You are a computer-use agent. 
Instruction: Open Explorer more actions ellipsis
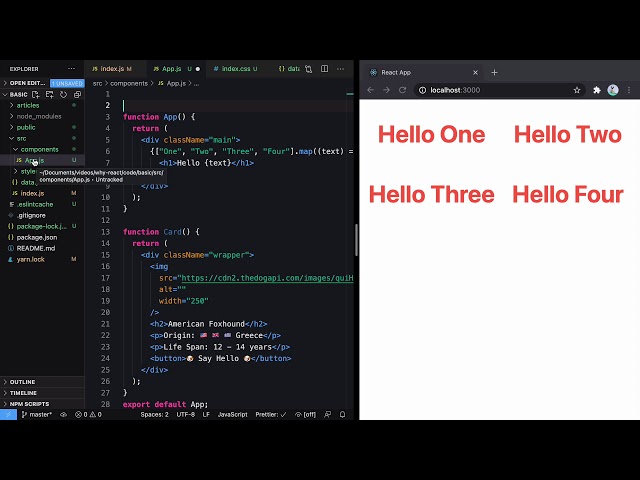tap(71, 69)
